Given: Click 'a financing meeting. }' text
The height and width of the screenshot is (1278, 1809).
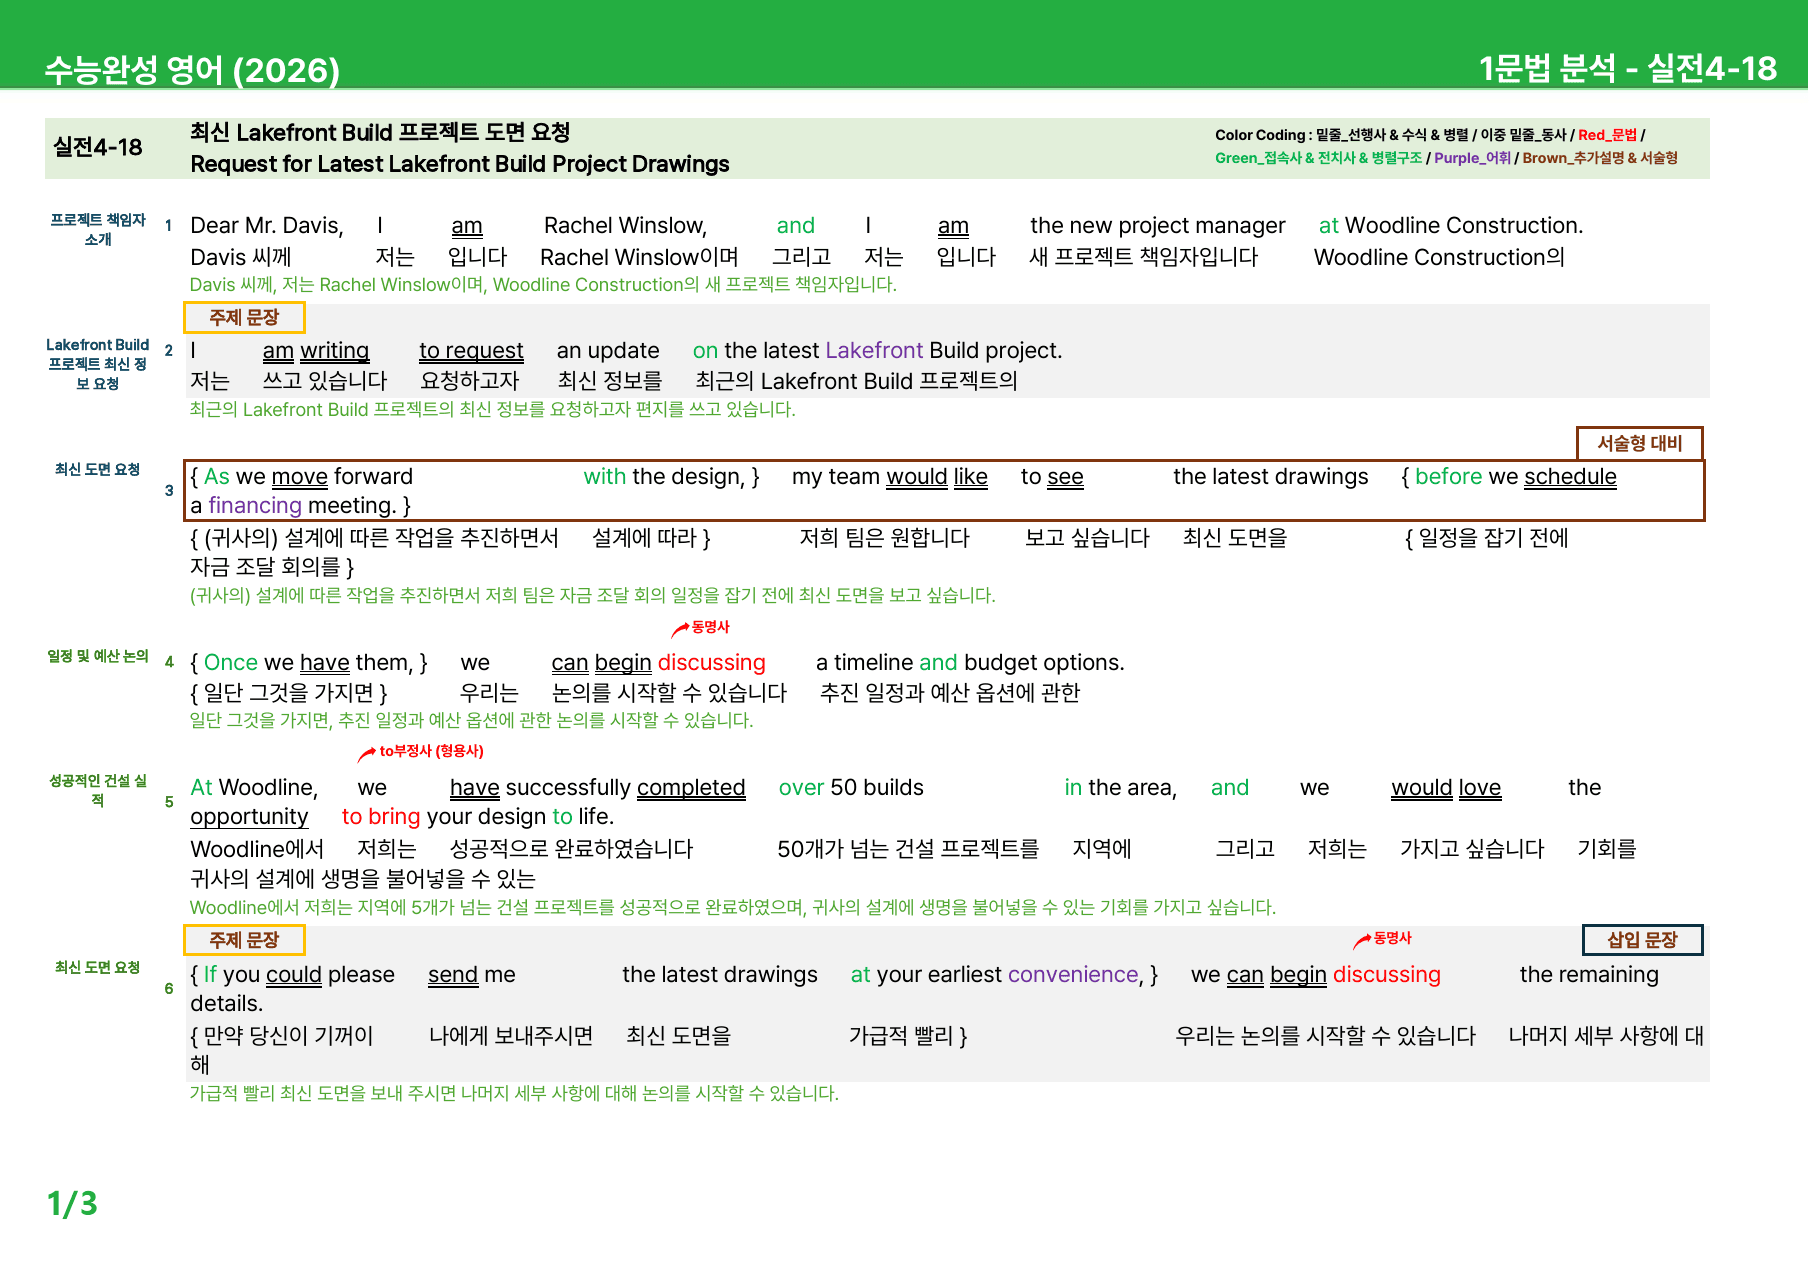Looking at the screenshot, I should 301,506.
